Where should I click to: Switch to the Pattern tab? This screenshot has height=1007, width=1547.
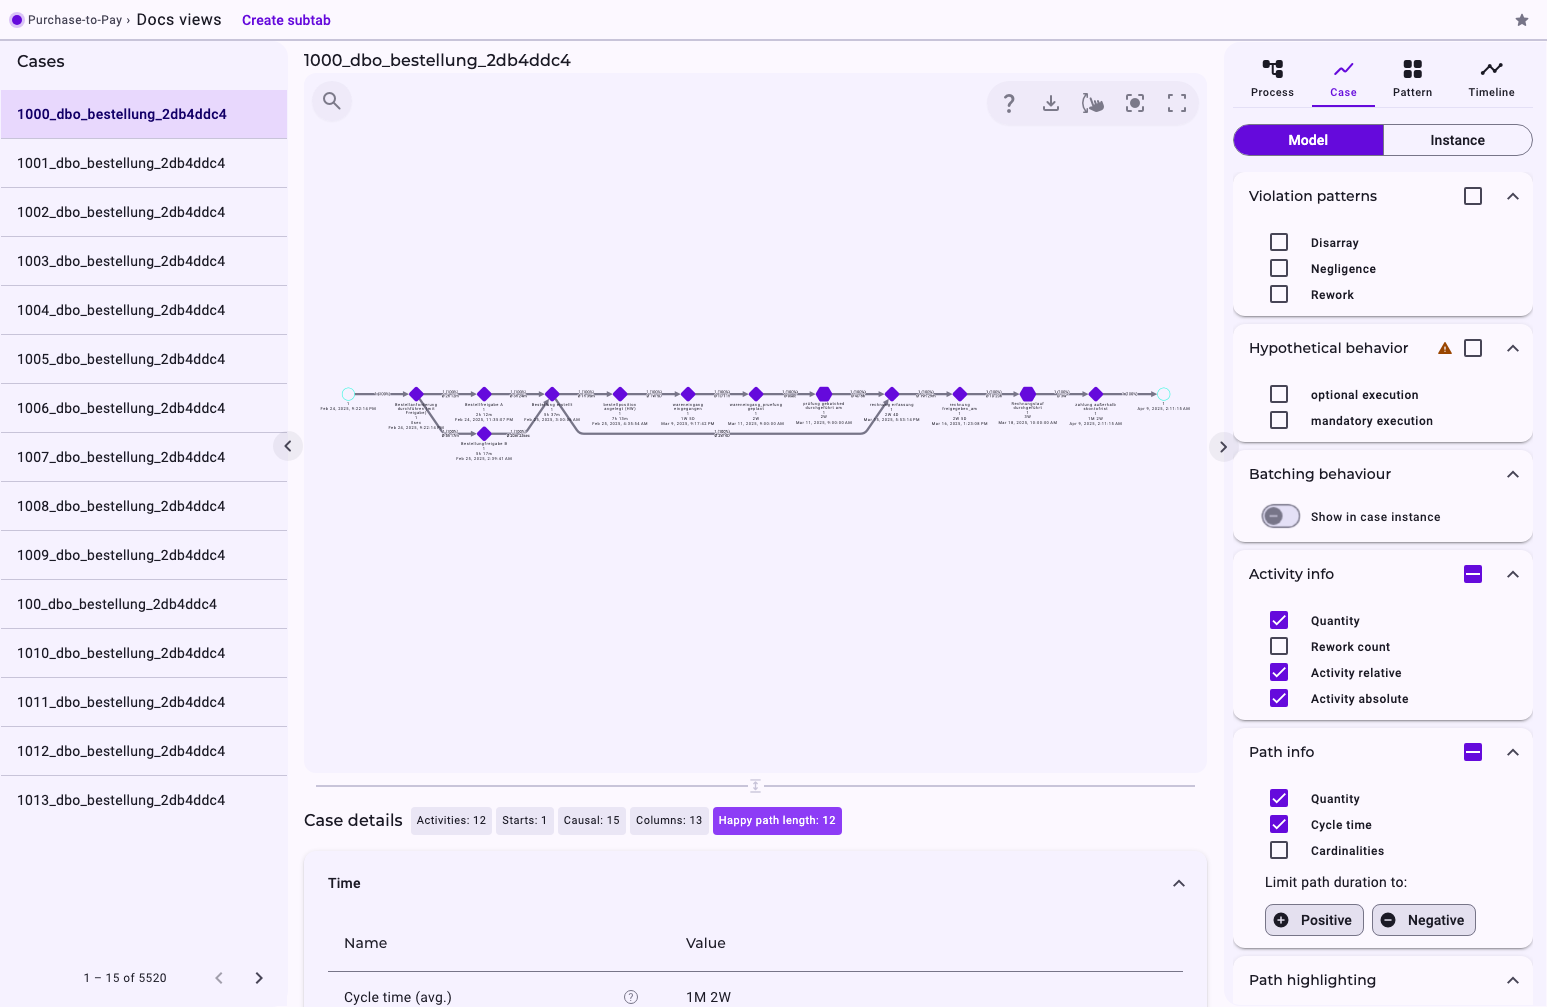pyautogui.click(x=1412, y=78)
